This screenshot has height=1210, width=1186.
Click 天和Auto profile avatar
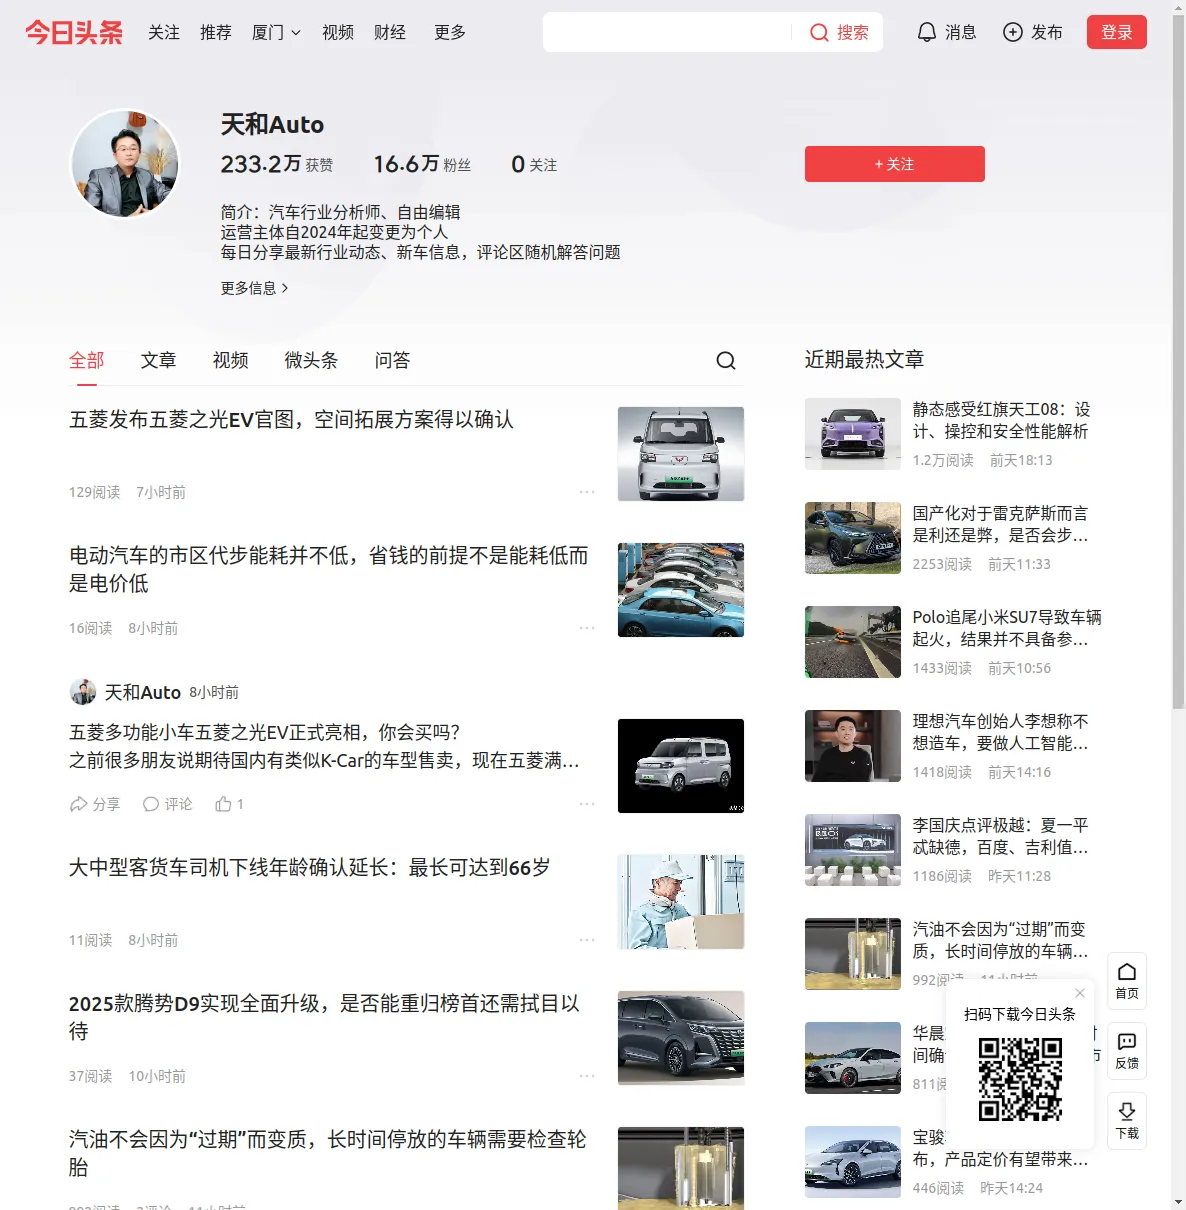point(125,163)
